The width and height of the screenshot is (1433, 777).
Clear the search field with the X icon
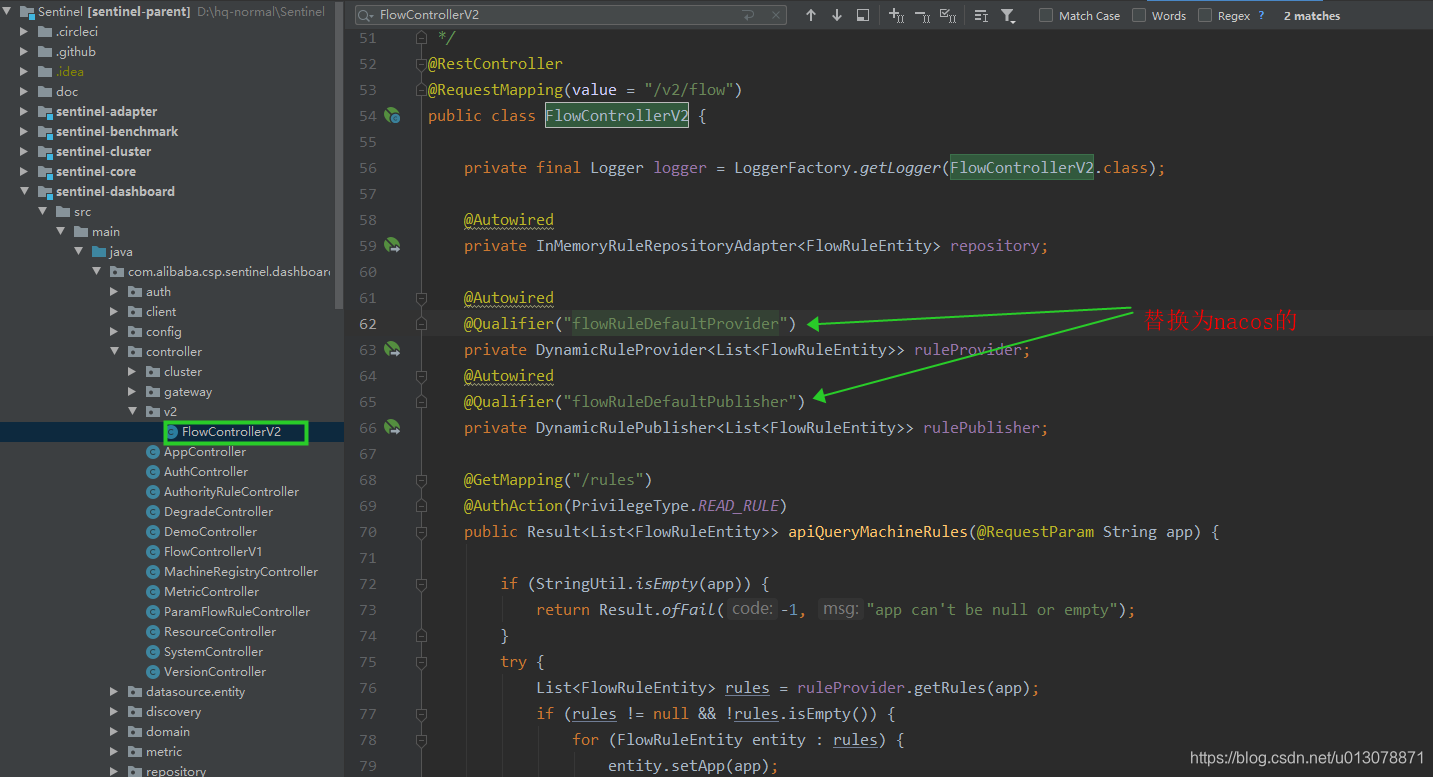click(x=776, y=15)
